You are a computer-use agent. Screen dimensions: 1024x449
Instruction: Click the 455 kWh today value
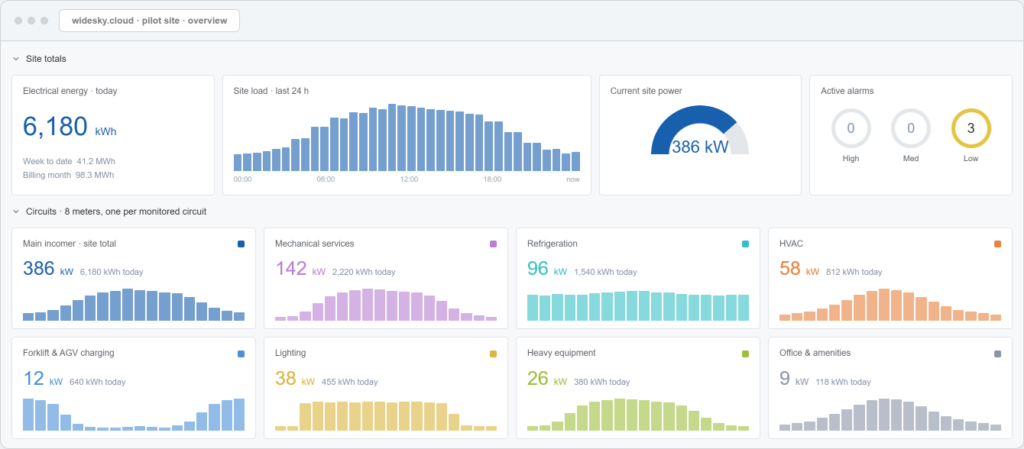pos(349,382)
